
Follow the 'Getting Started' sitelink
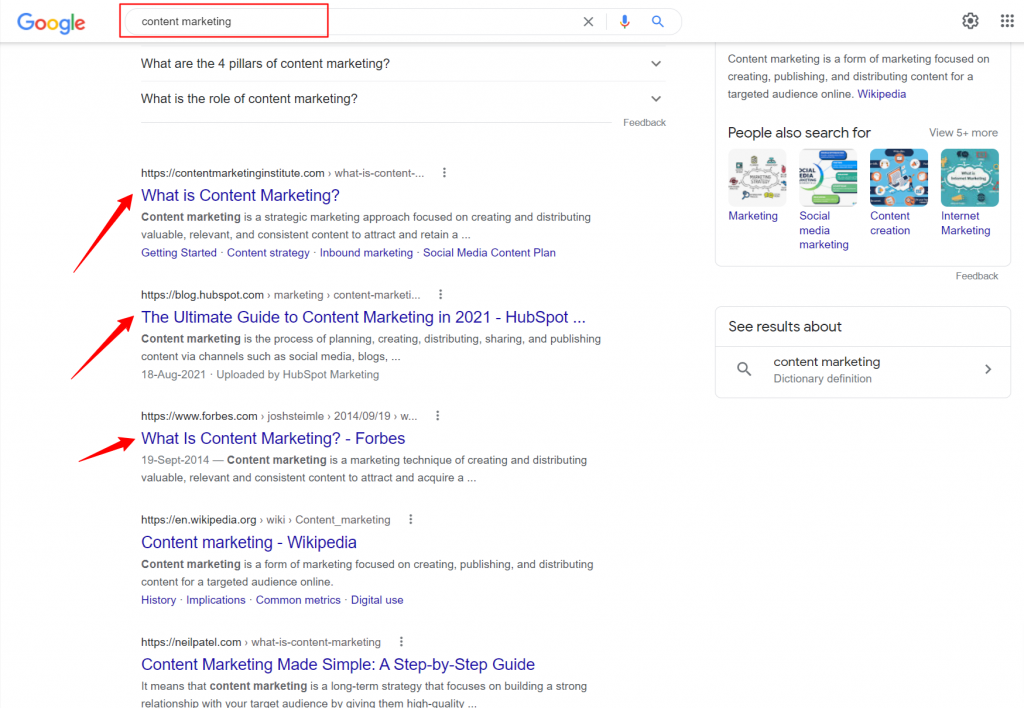(179, 253)
